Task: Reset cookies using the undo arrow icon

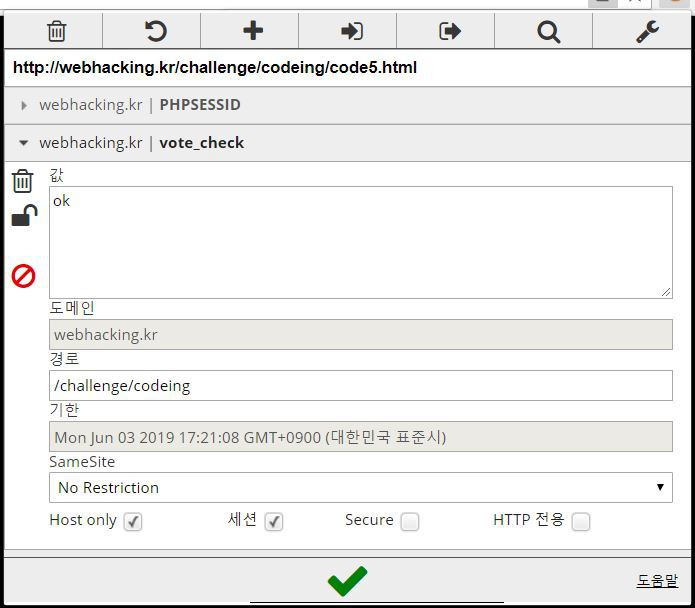Action: [155, 31]
